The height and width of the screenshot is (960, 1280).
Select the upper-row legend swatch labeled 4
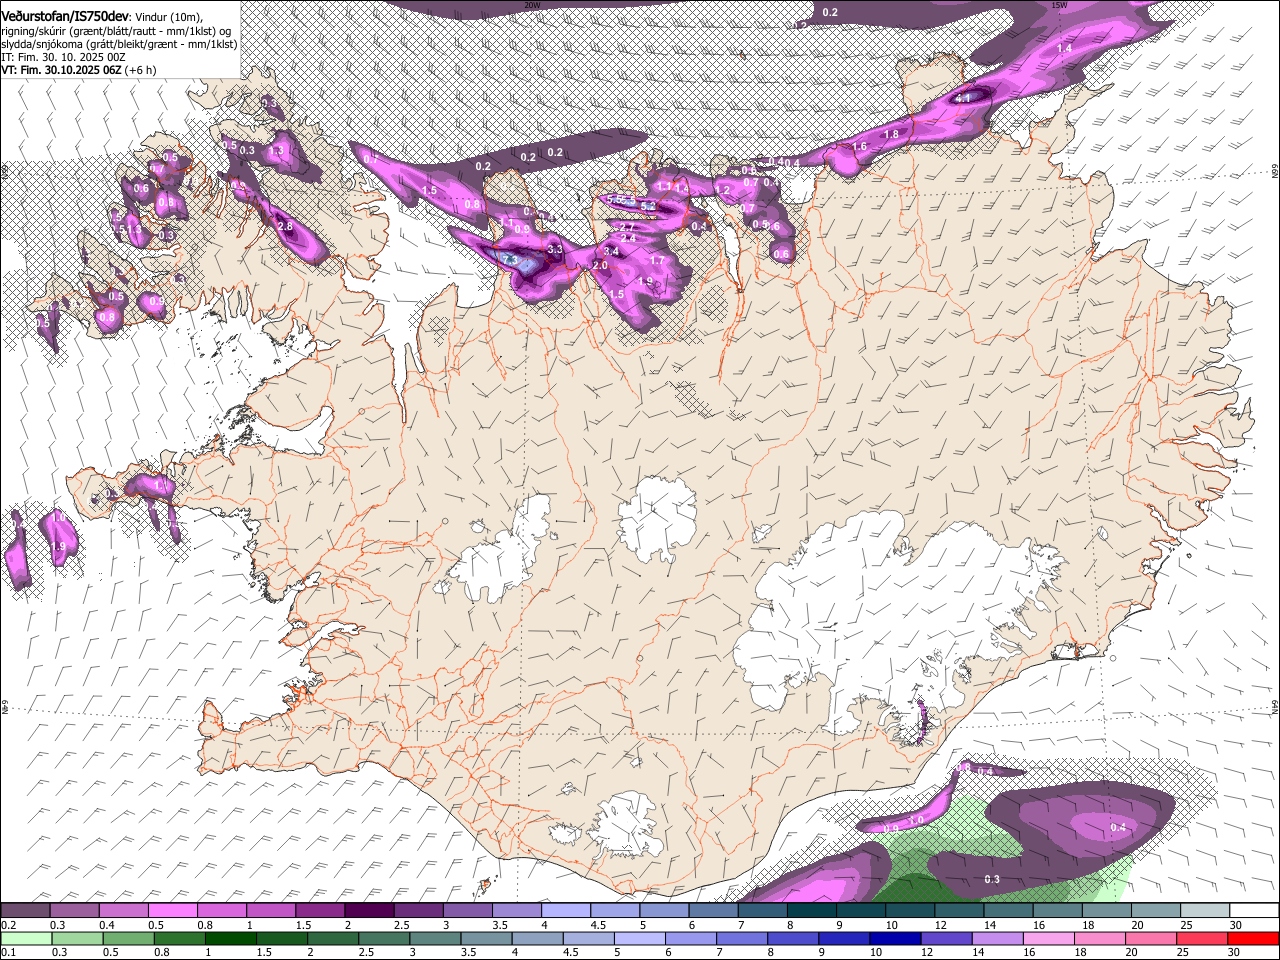click(565, 911)
